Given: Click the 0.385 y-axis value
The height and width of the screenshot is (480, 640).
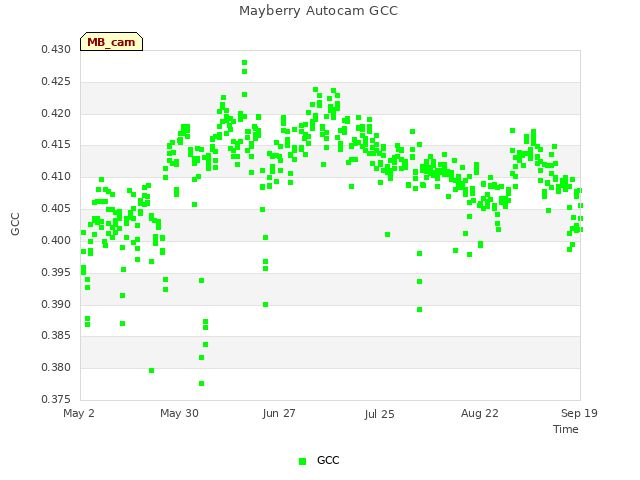Looking at the screenshot, I should (56, 336).
